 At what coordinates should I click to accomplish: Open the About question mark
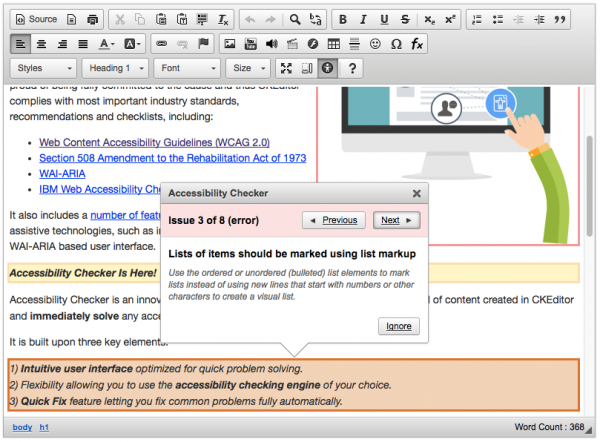coord(352,68)
